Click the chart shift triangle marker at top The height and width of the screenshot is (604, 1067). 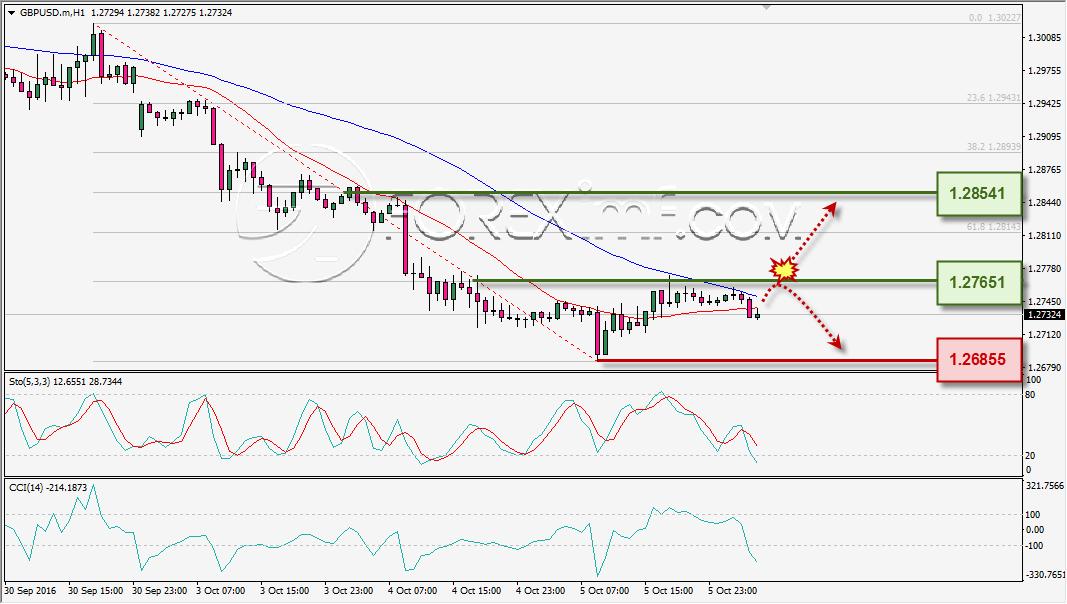tap(767, 7)
